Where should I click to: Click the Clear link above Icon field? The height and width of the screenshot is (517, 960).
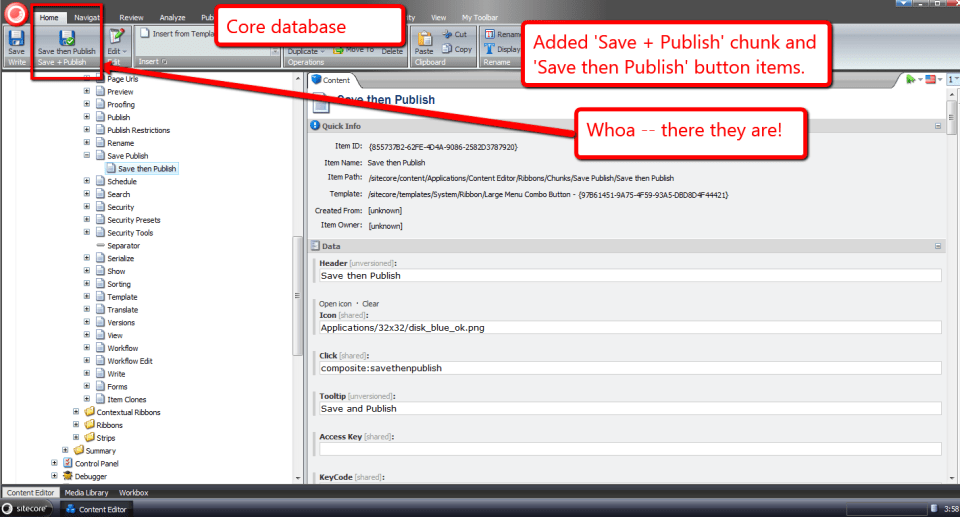370,304
